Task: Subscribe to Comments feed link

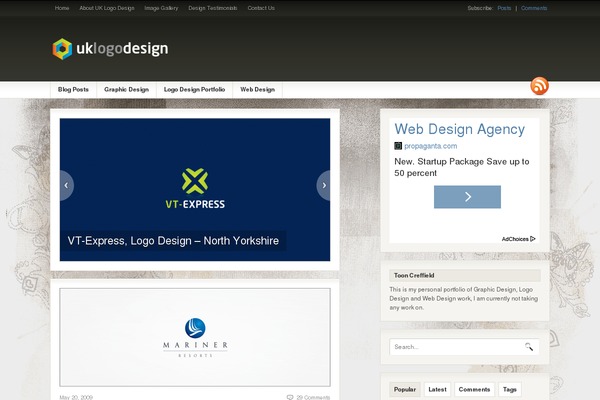Action: point(534,8)
